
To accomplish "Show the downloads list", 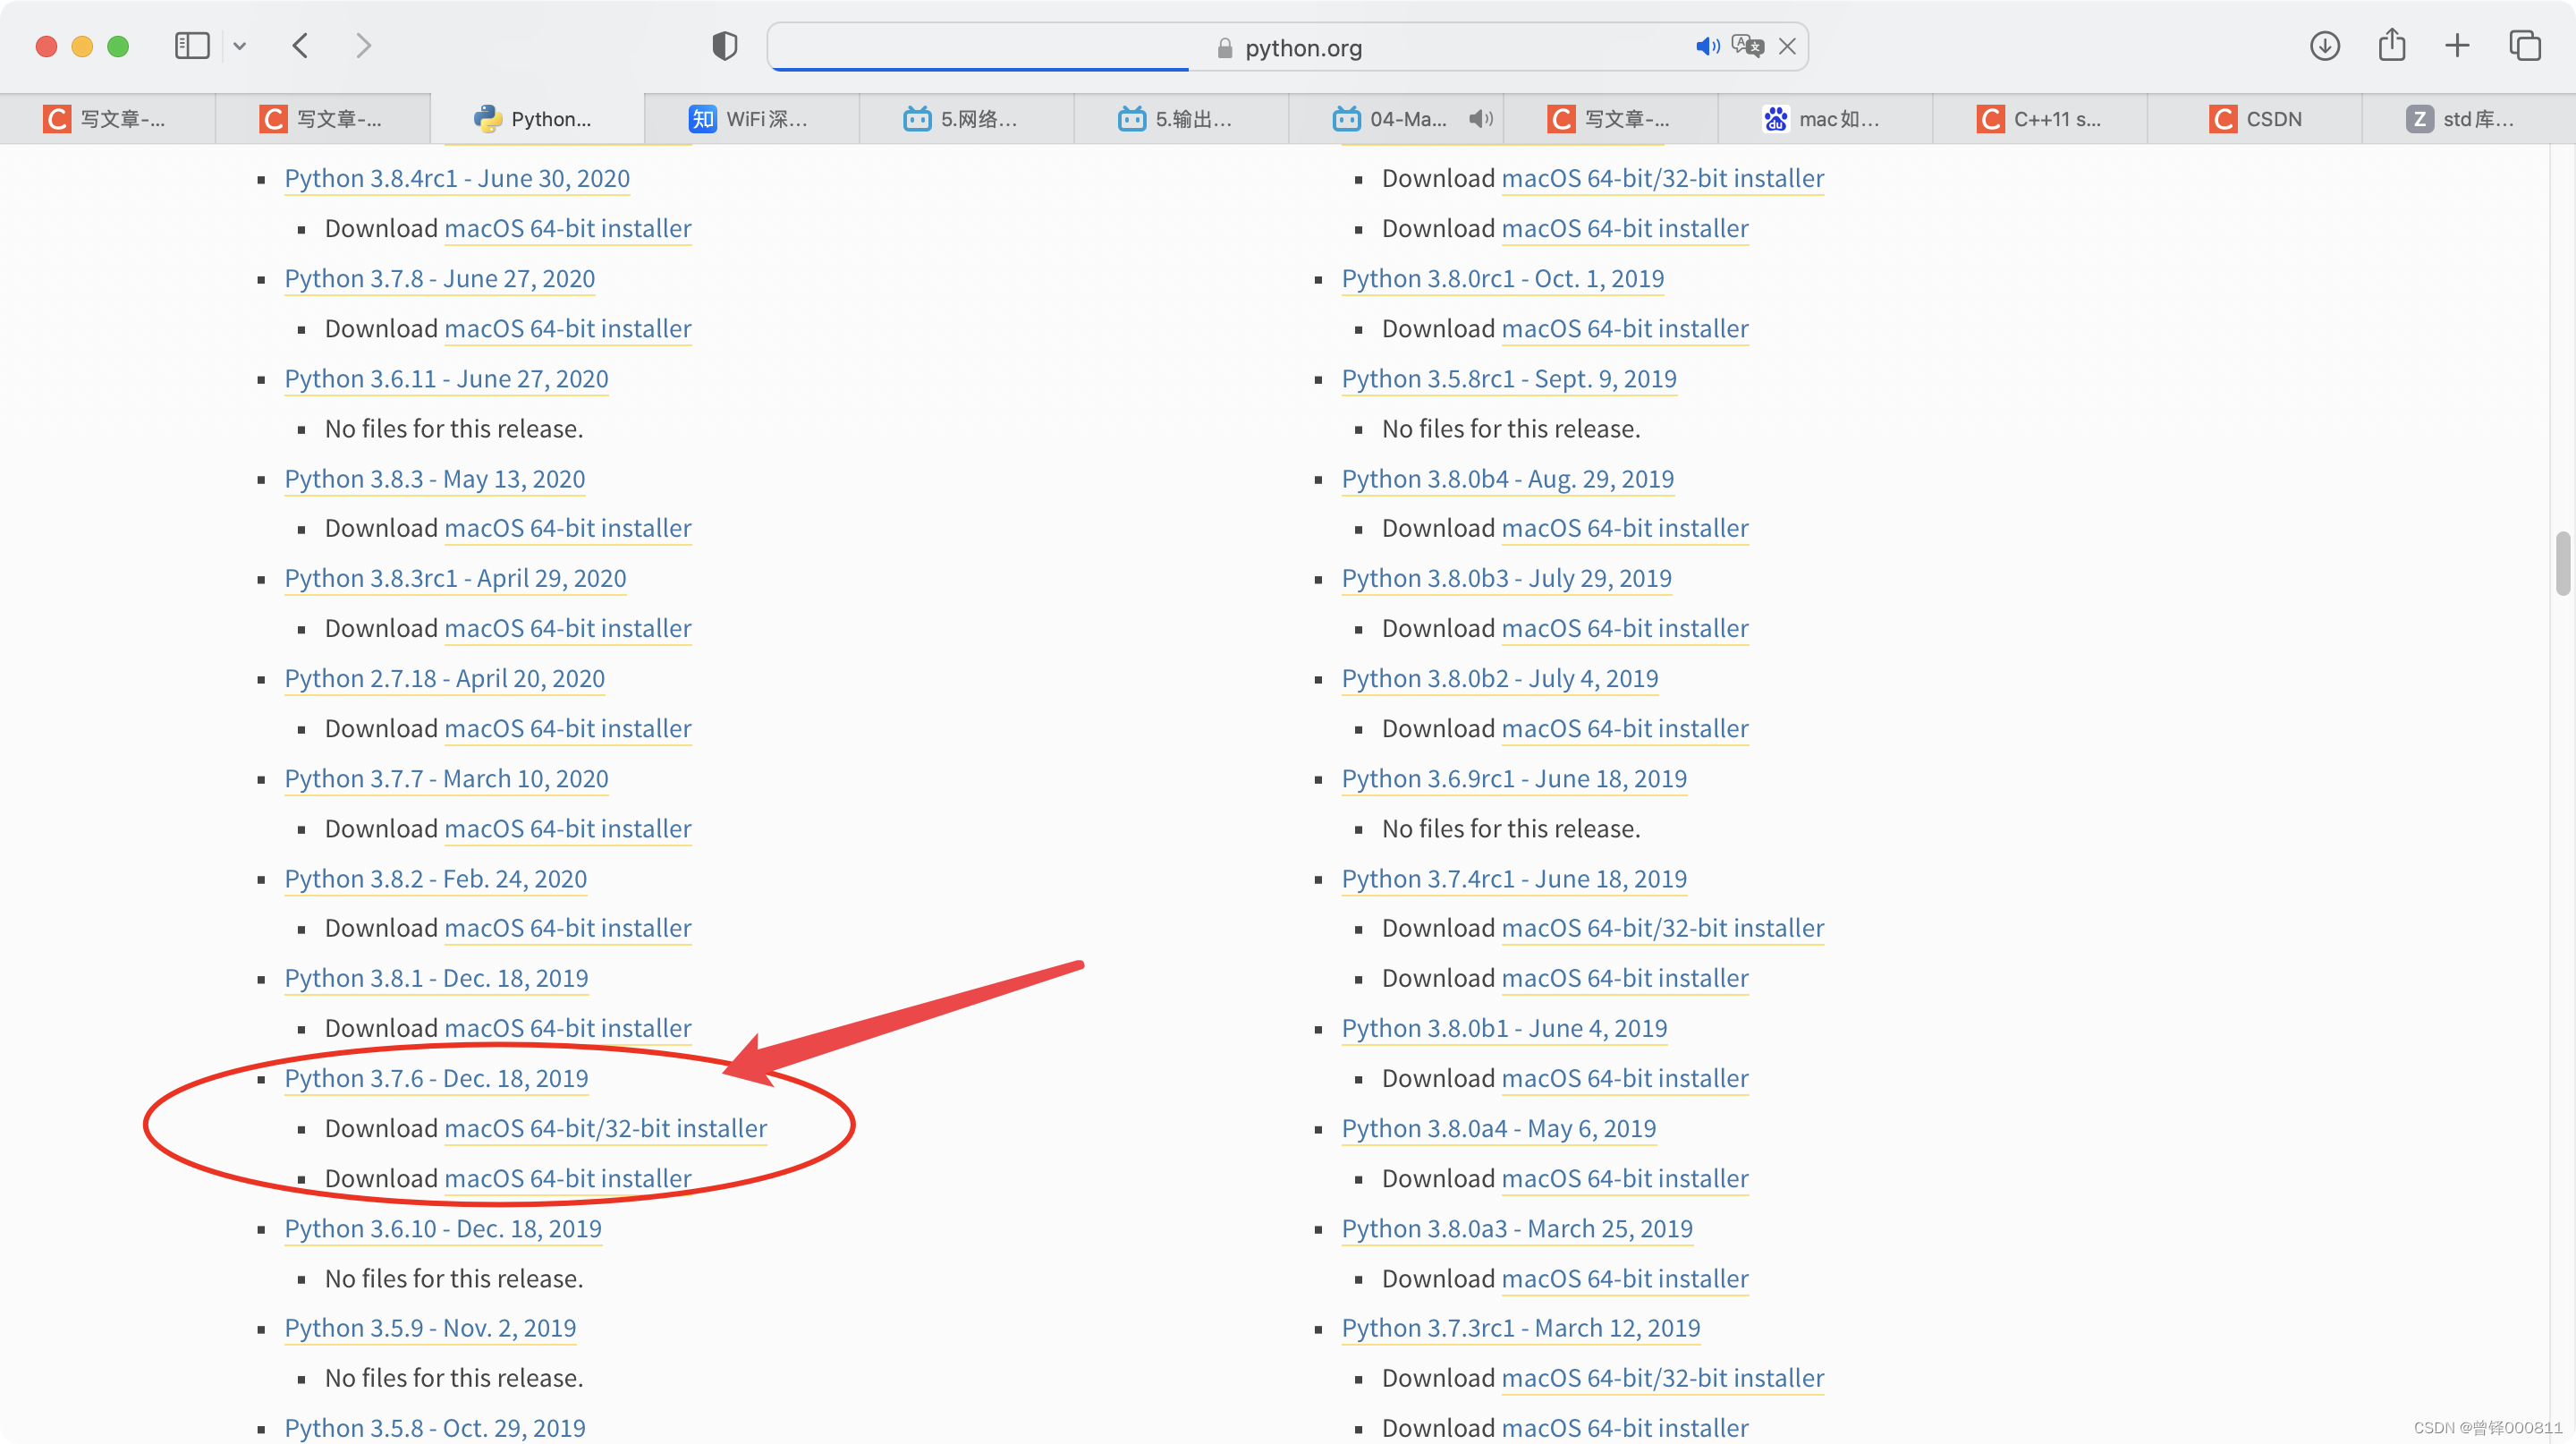I will tap(2325, 46).
